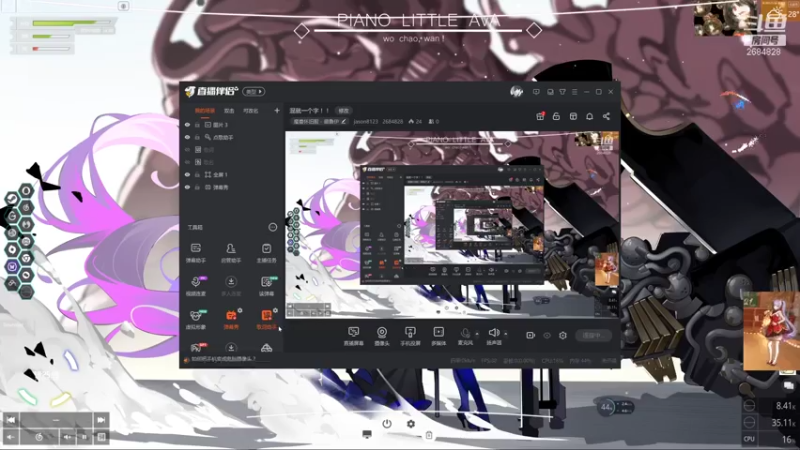Open the 房管助手 tool in toolbox

coord(231,253)
